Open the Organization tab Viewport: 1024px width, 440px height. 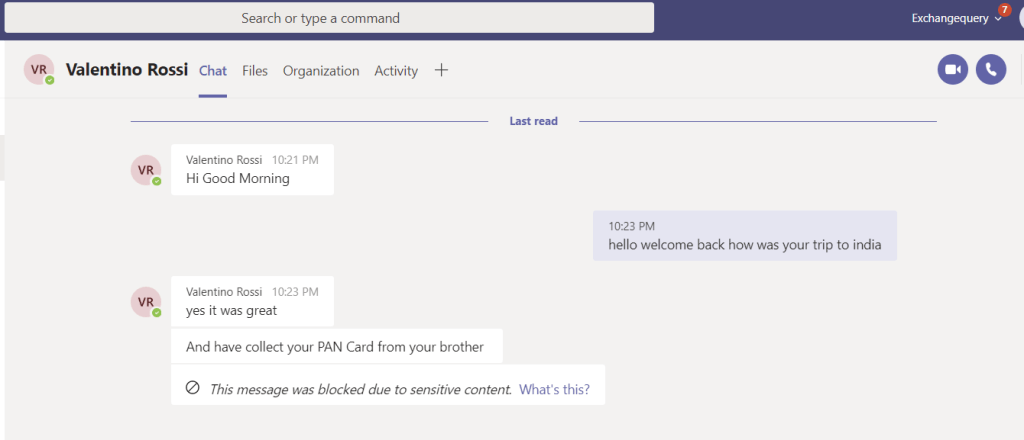(x=321, y=71)
